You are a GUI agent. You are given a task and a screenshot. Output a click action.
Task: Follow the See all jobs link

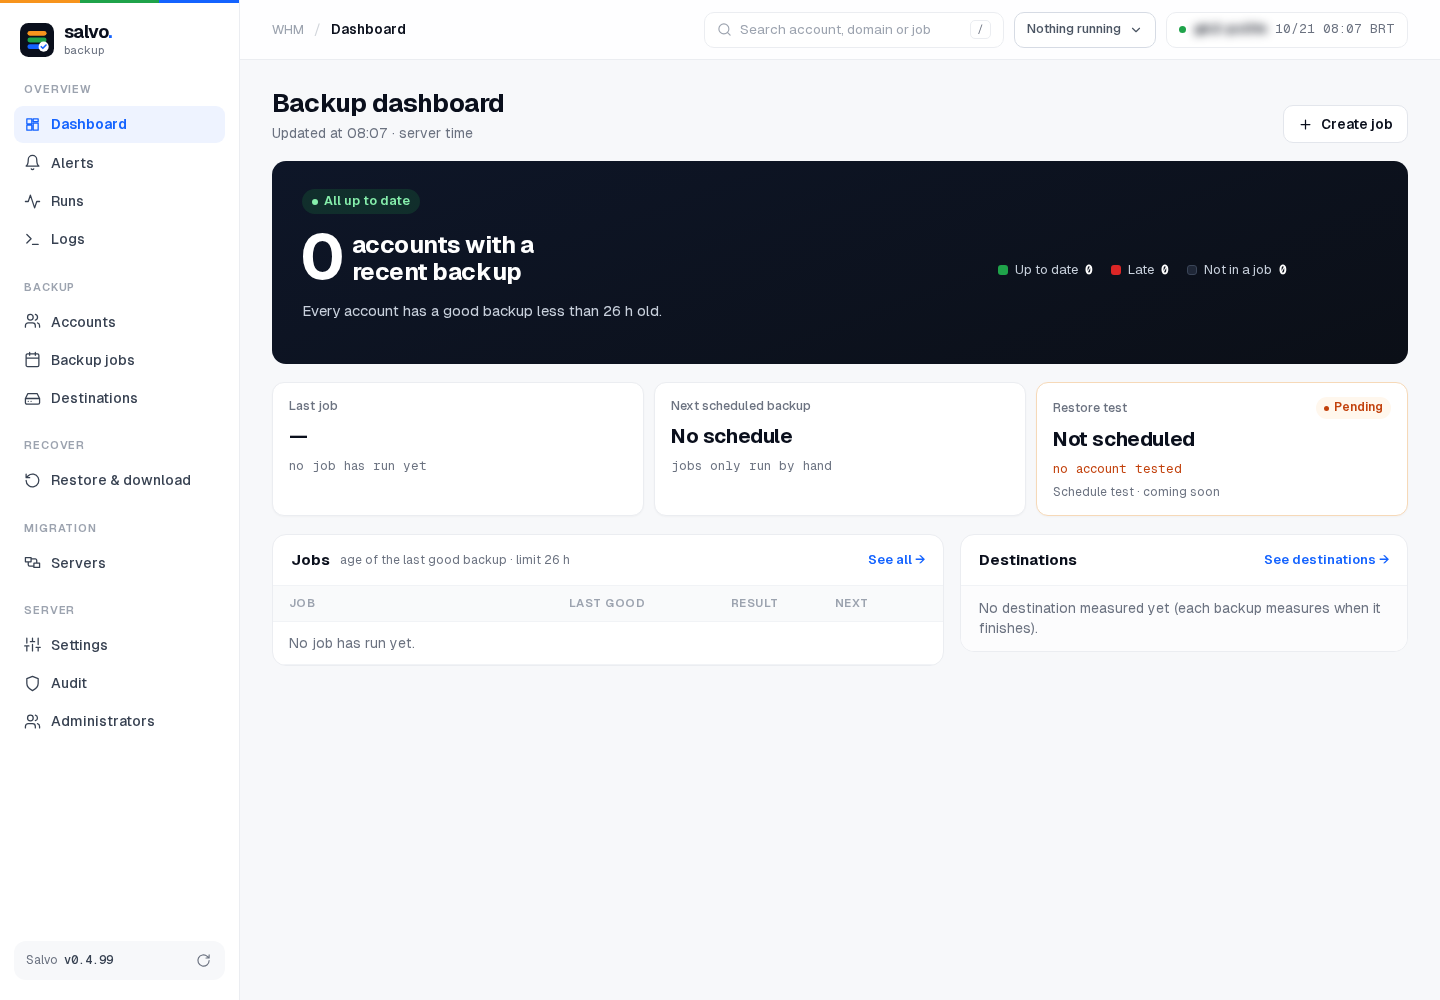tap(896, 560)
